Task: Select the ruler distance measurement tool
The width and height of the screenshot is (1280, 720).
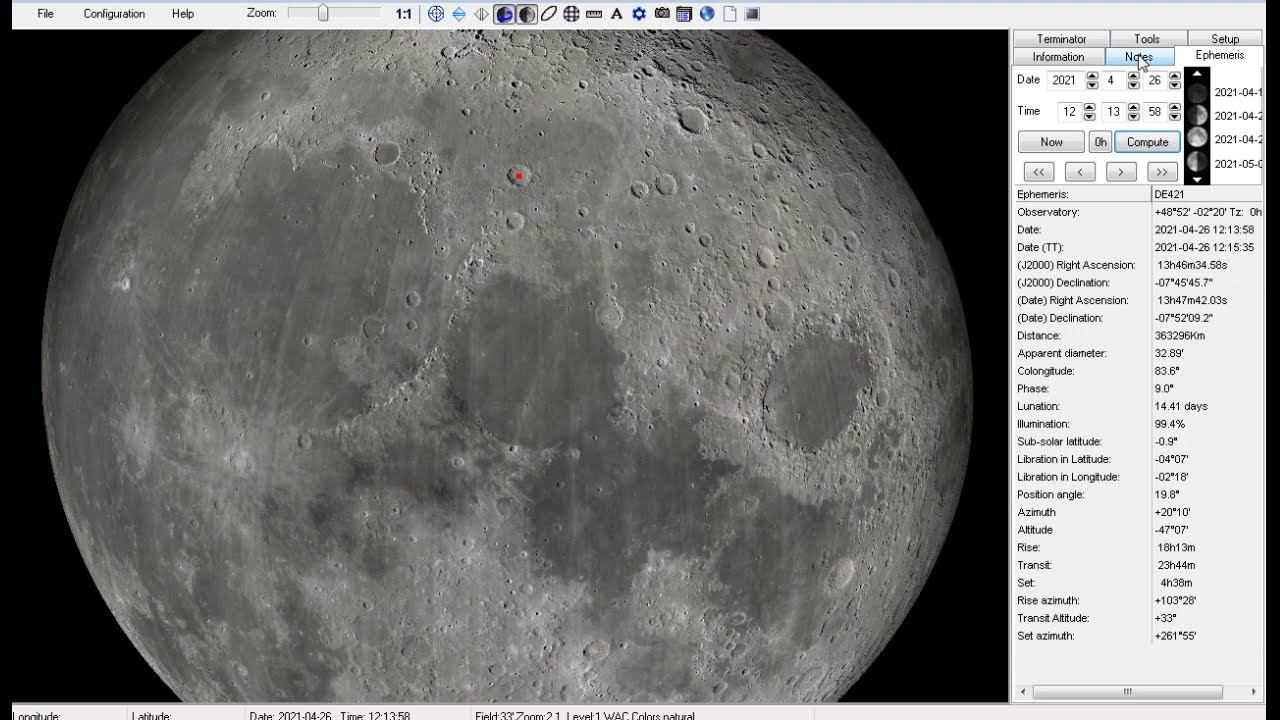Action: 594,14
